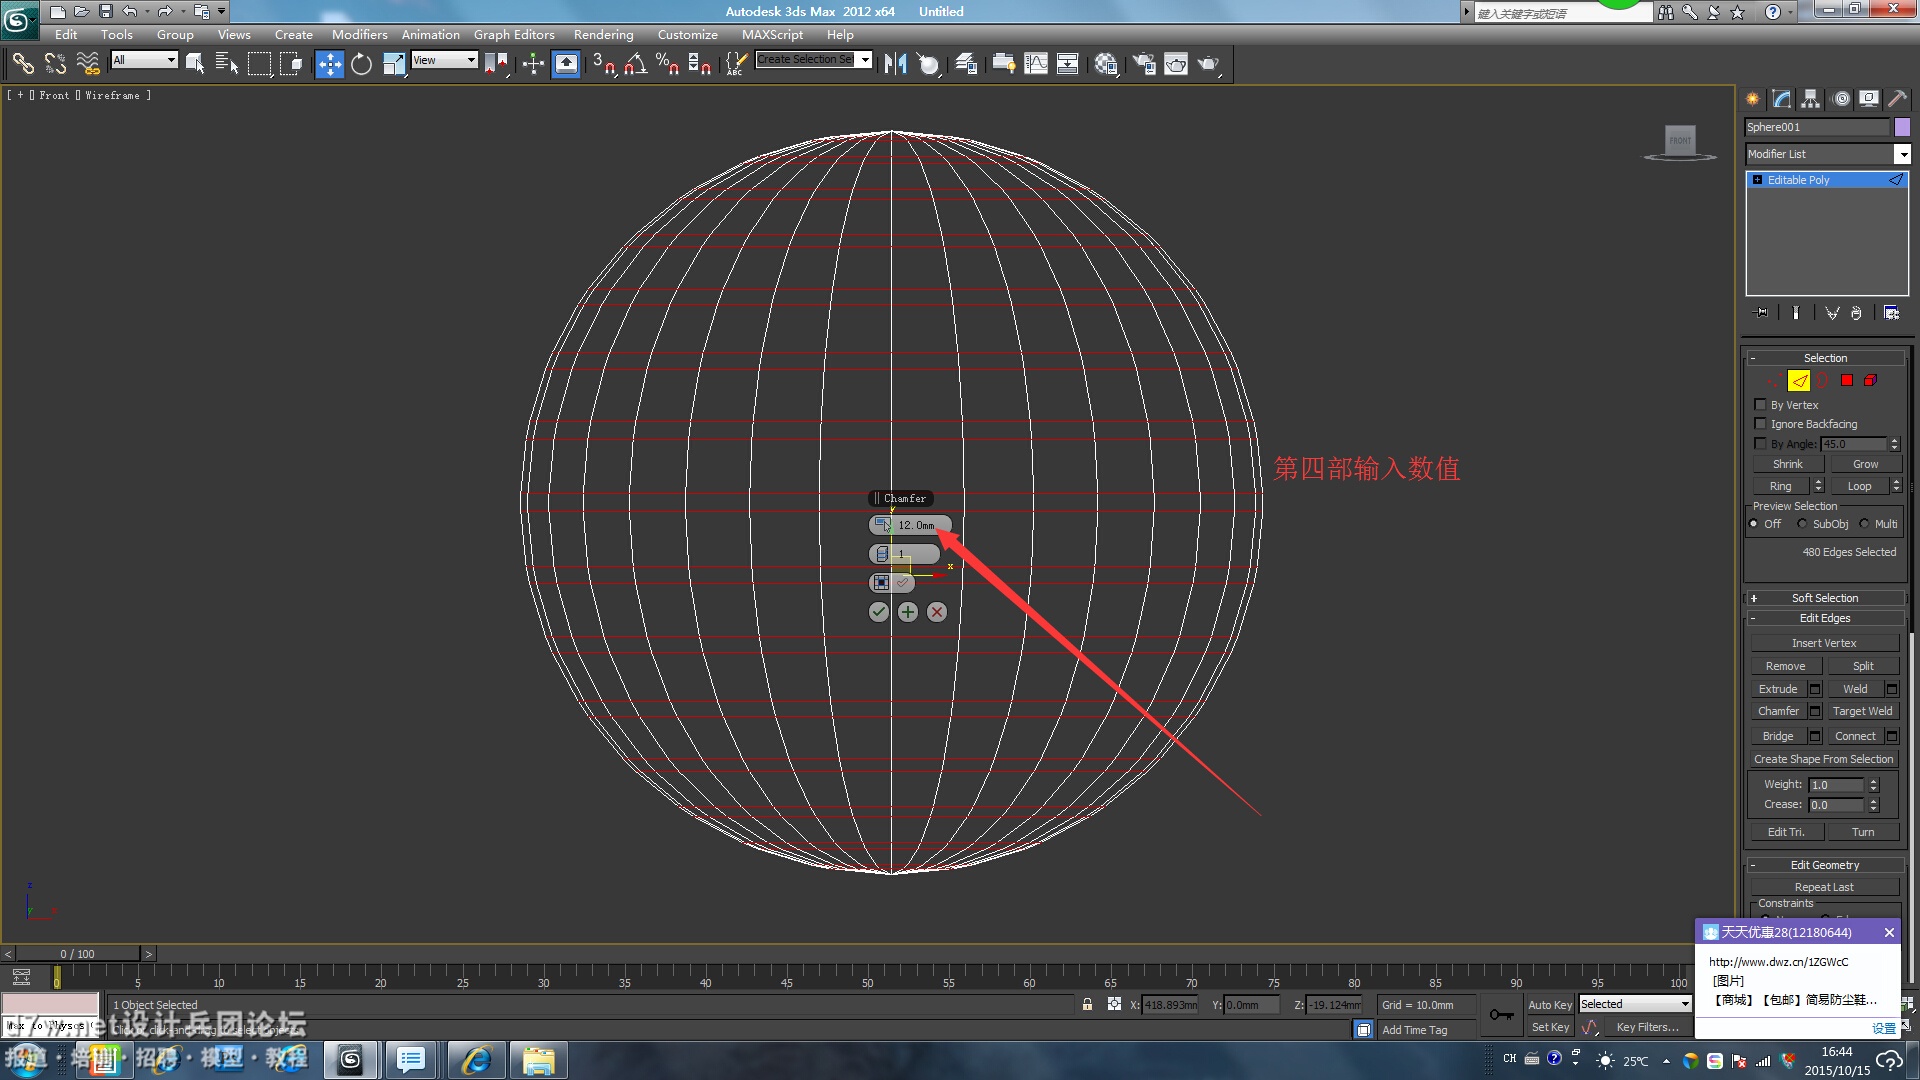Toggle Window/Crossing selection icon
The width and height of the screenshot is (1920, 1080).
click(x=291, y=64)
